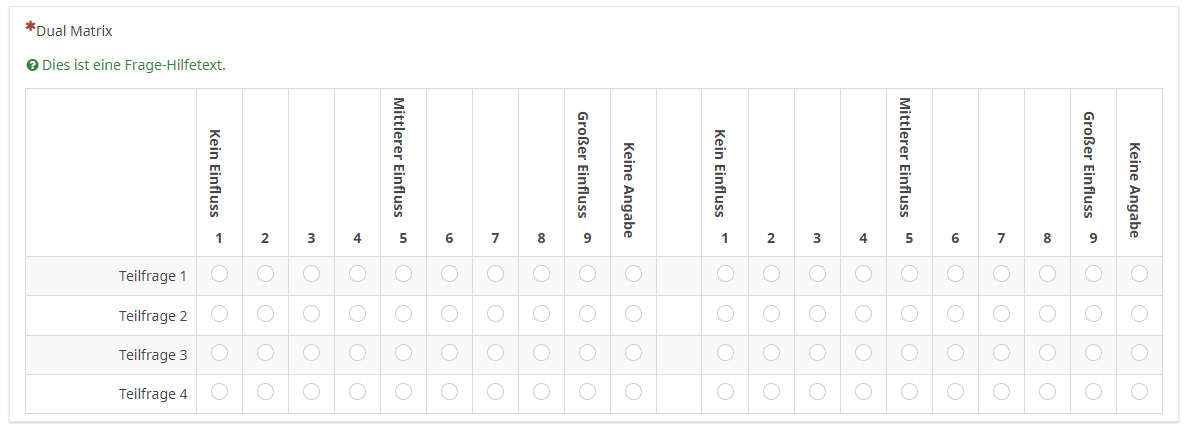Image resolution: width=1189 pixels, height=431 pixels.
Task: Select 8 for Teilfrage 4 in right scale
Action: click(1047, 392)
